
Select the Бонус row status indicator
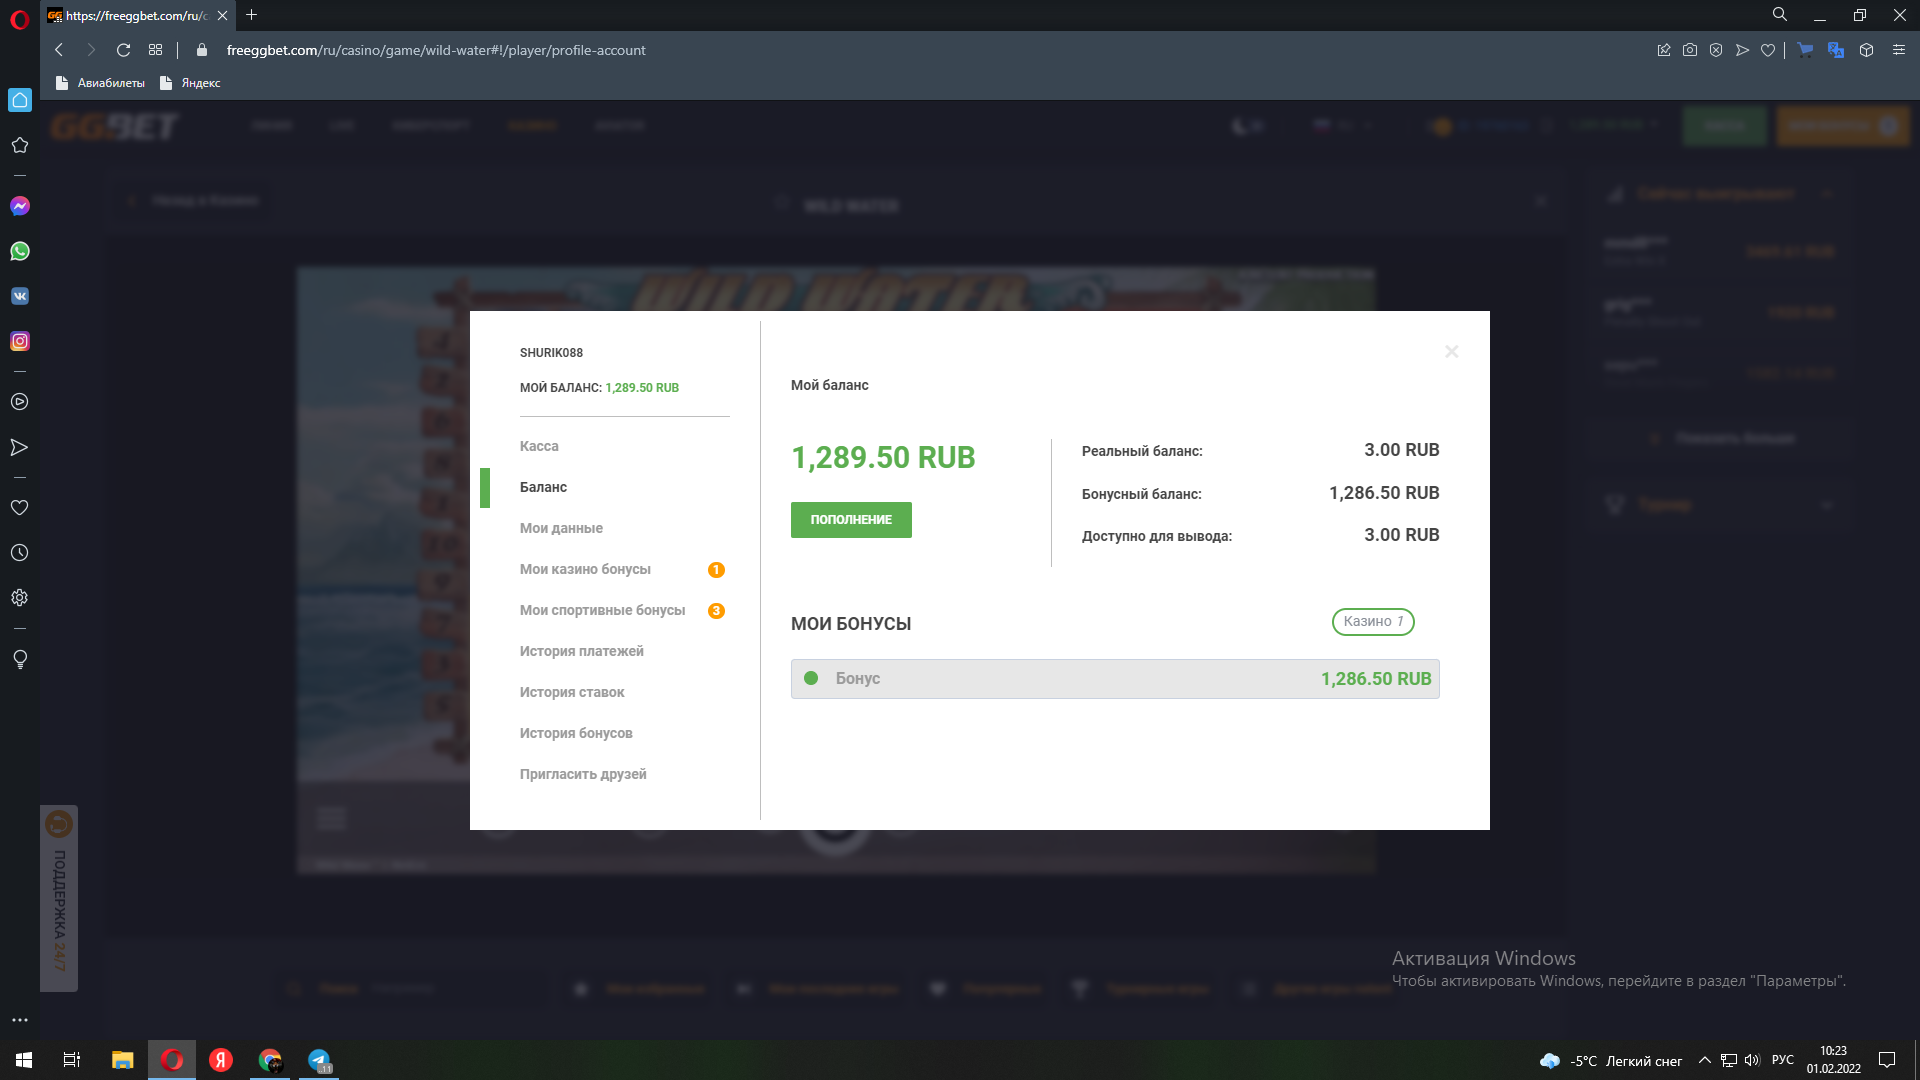[811, 678]
